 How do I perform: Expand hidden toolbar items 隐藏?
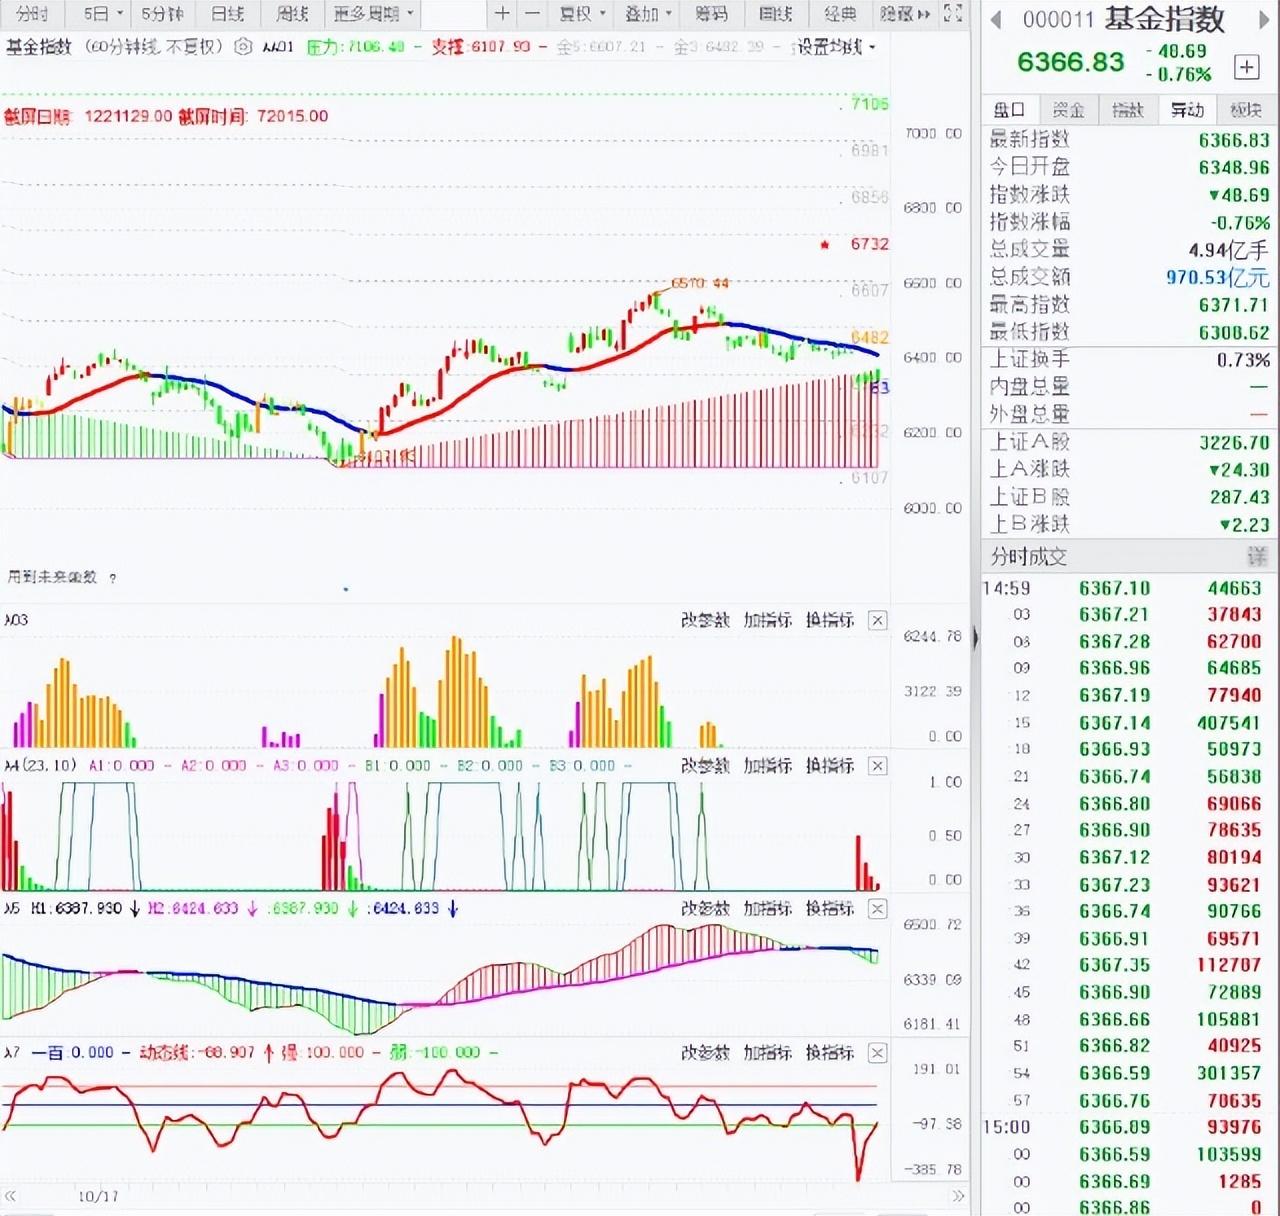905,14
